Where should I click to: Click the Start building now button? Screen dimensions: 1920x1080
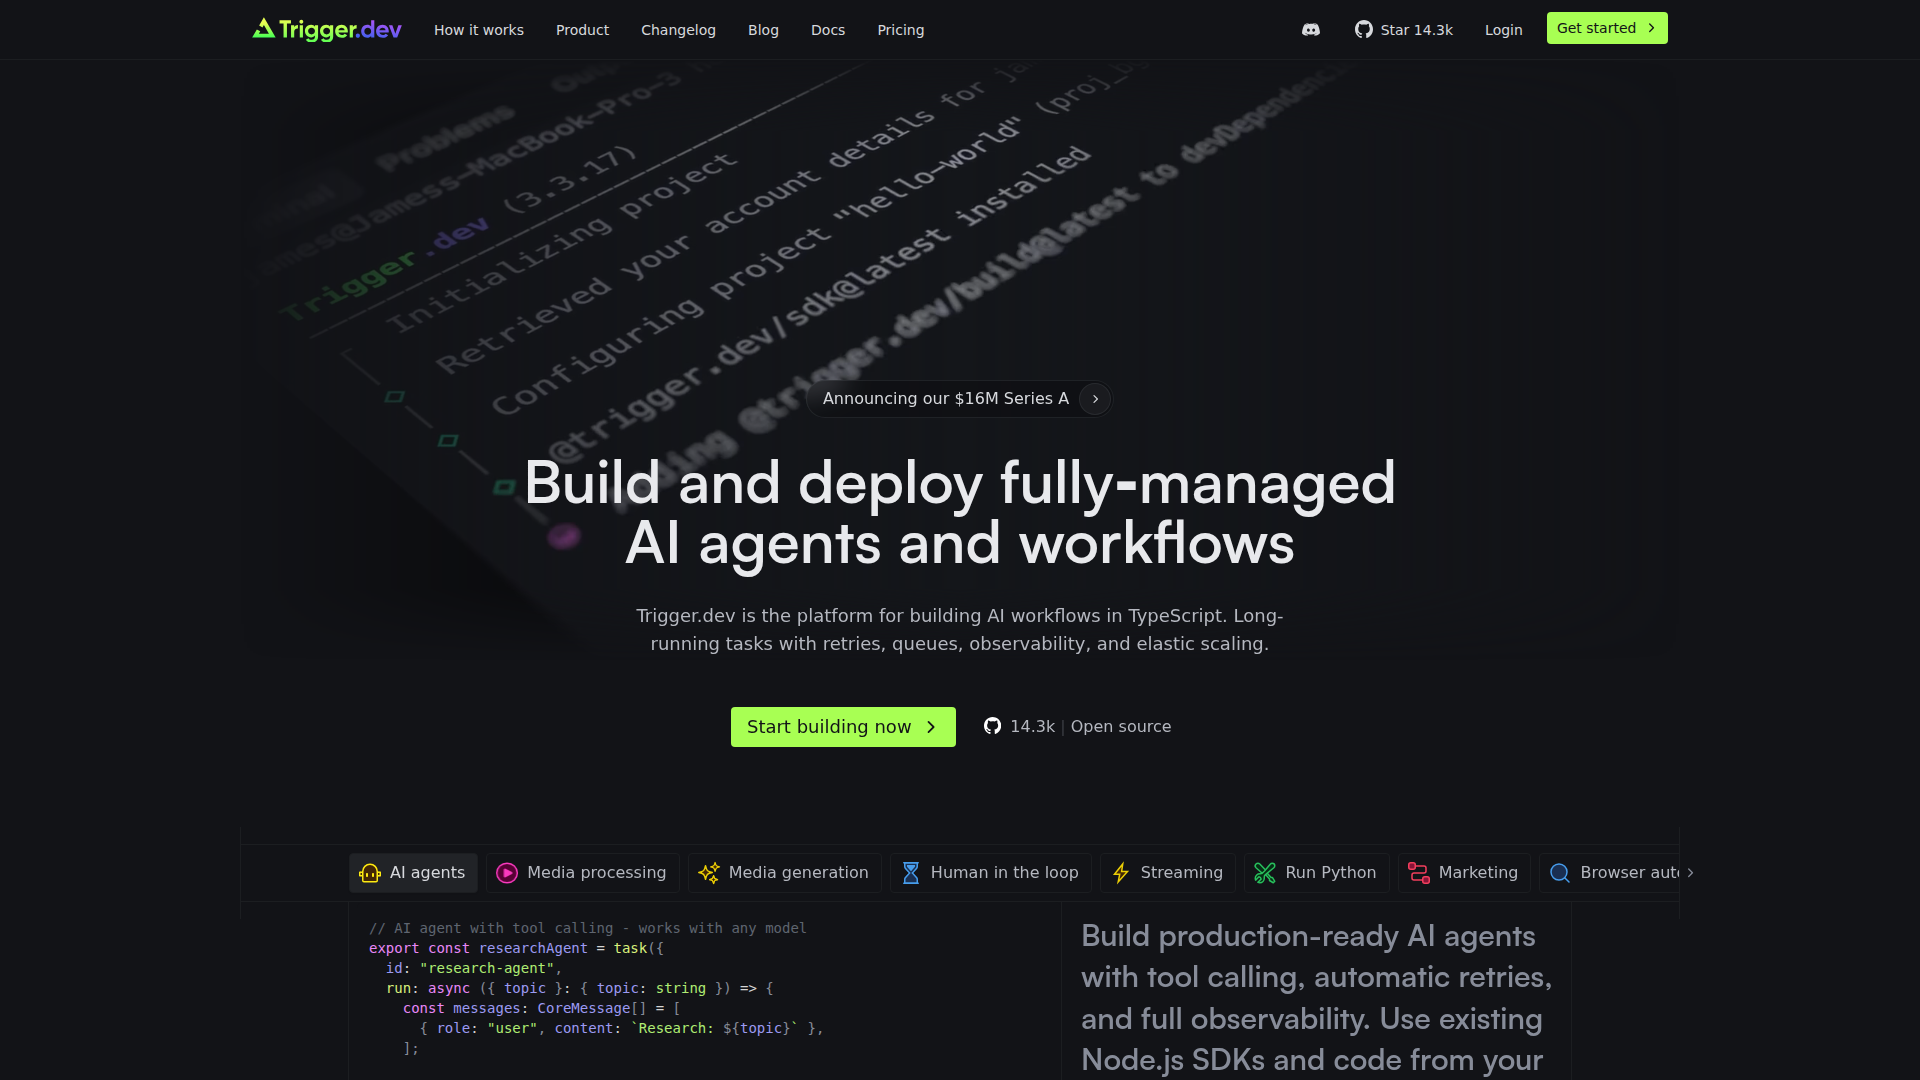(843, 727)
